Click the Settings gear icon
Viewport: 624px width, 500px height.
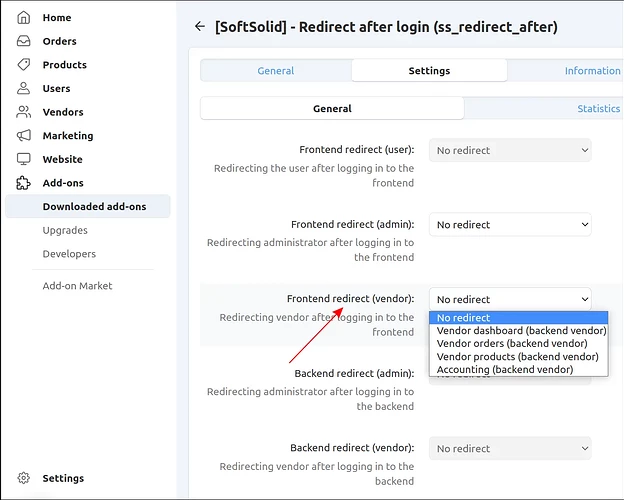[23, 478]
